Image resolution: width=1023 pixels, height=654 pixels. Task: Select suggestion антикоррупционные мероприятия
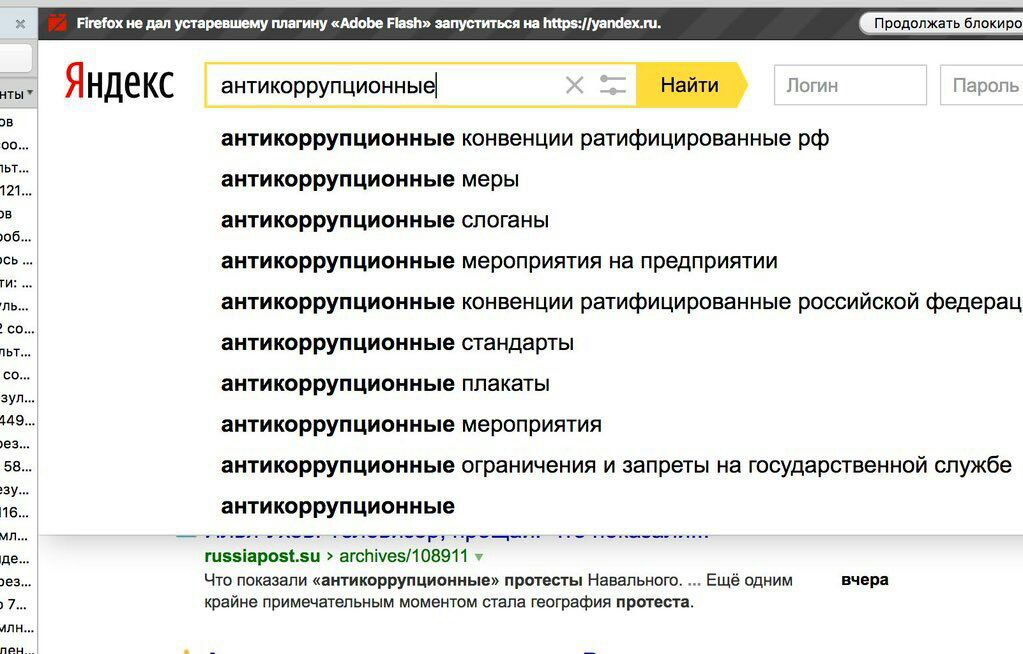[411, 424]
